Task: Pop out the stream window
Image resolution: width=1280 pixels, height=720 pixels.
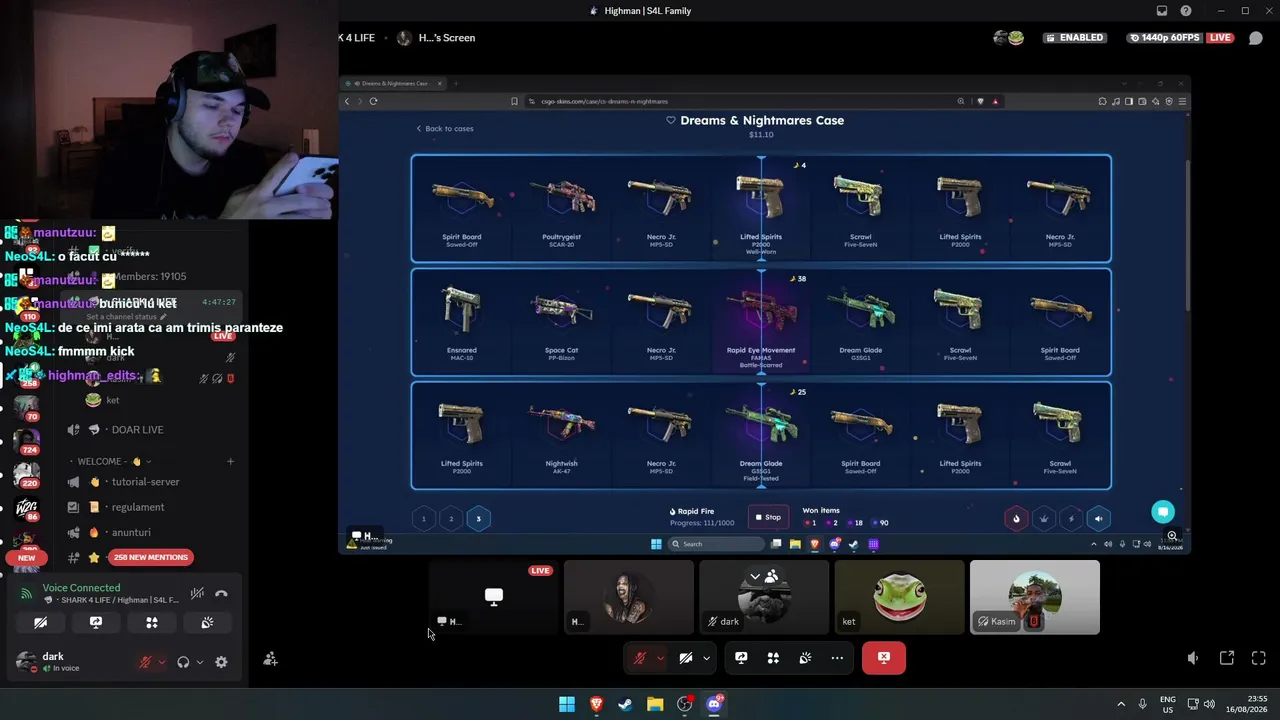Action: point(1227,658)
